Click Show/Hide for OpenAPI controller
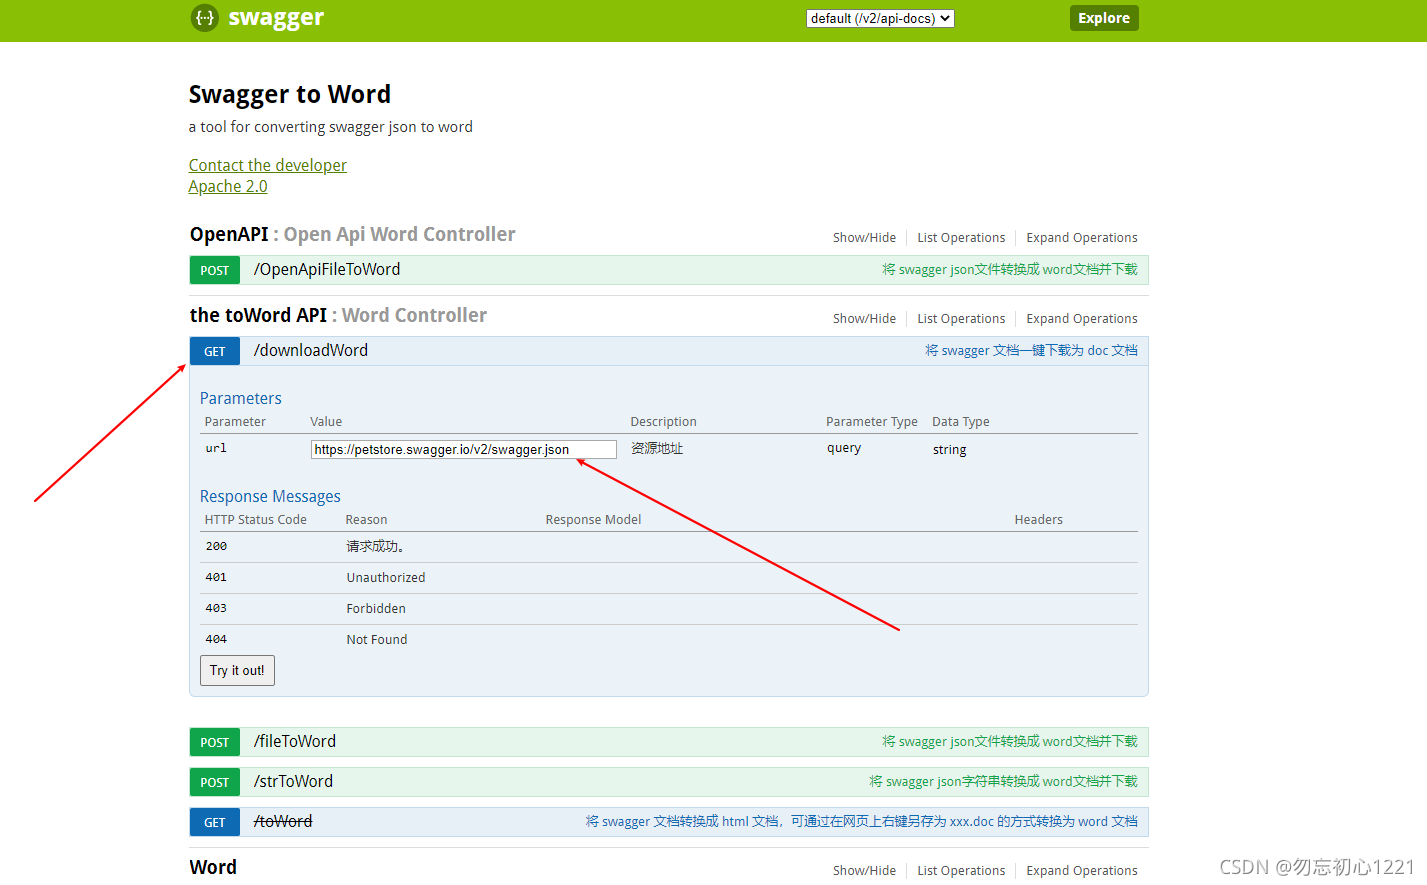 click(864, 238)
